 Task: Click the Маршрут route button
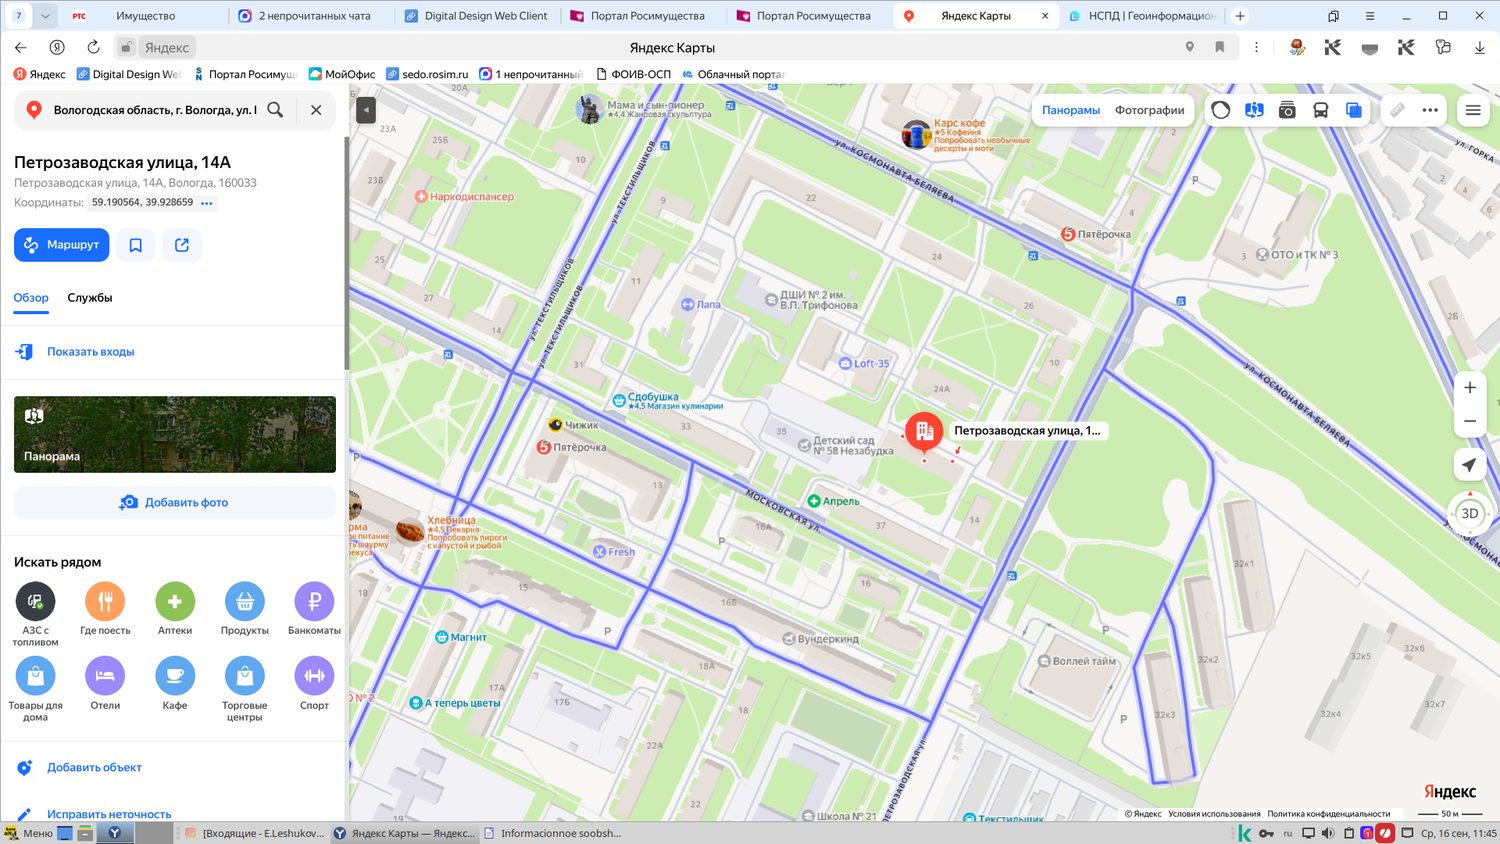[x=62, y=245]
